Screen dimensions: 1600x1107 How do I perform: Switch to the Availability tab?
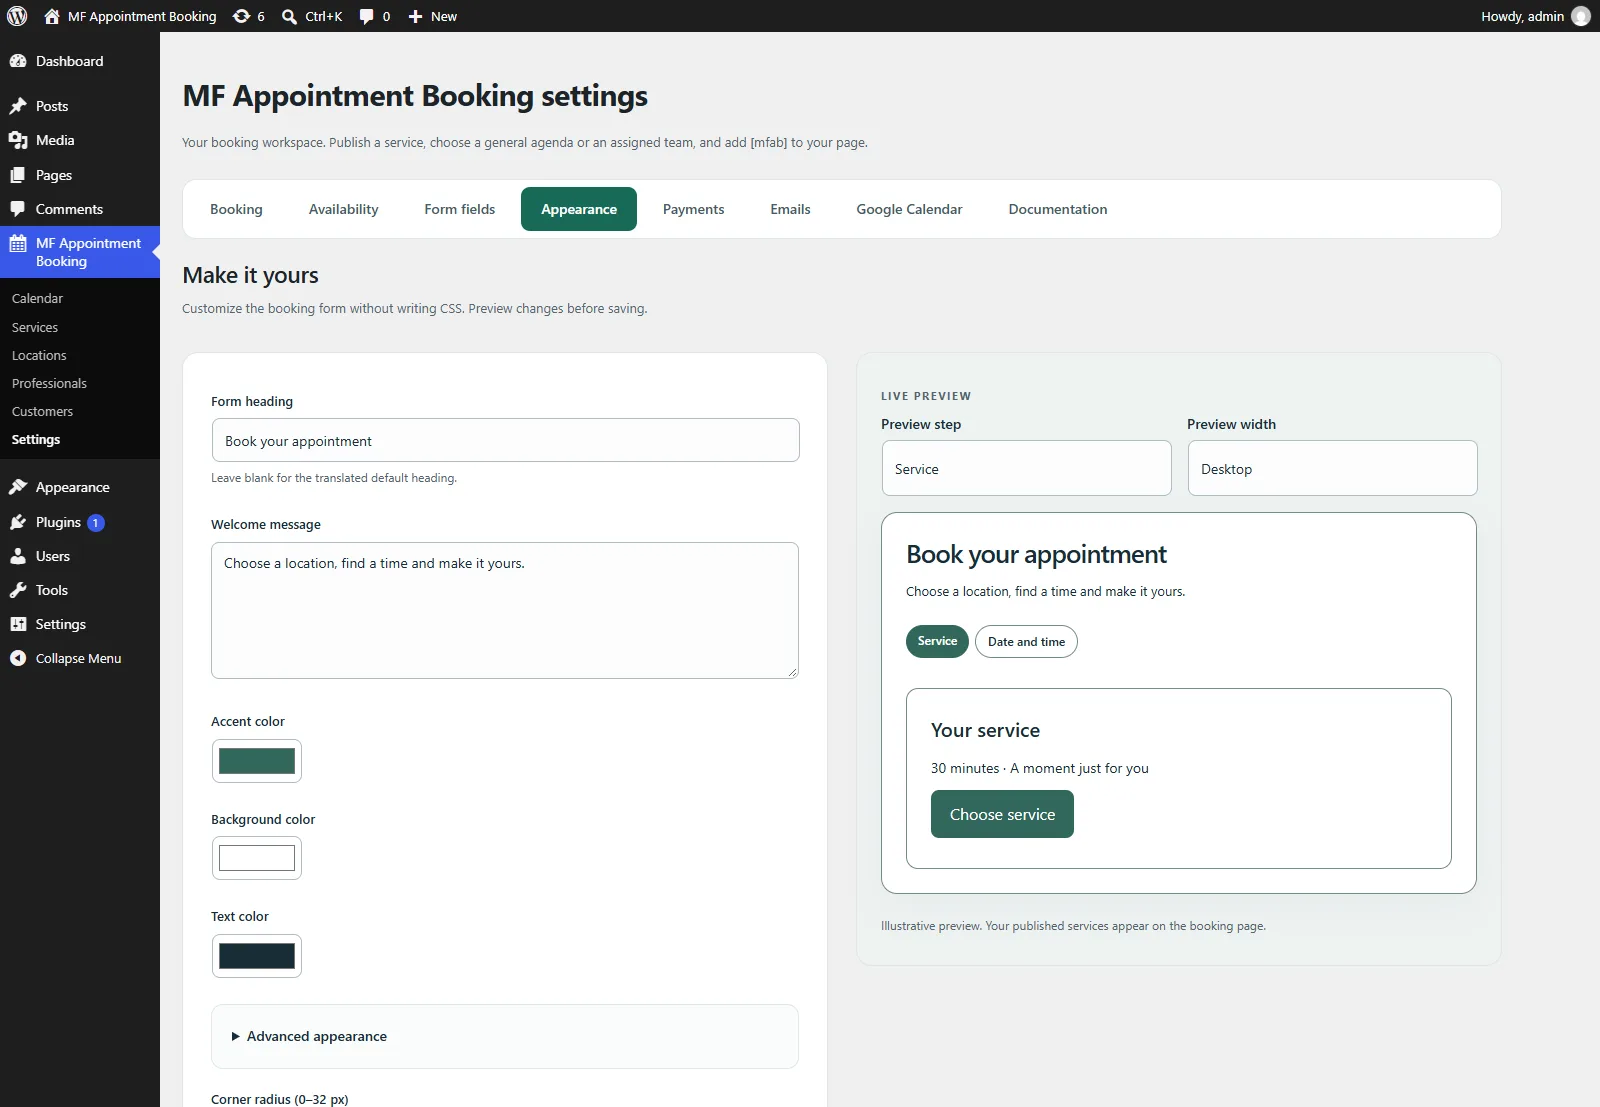(343, 209)
